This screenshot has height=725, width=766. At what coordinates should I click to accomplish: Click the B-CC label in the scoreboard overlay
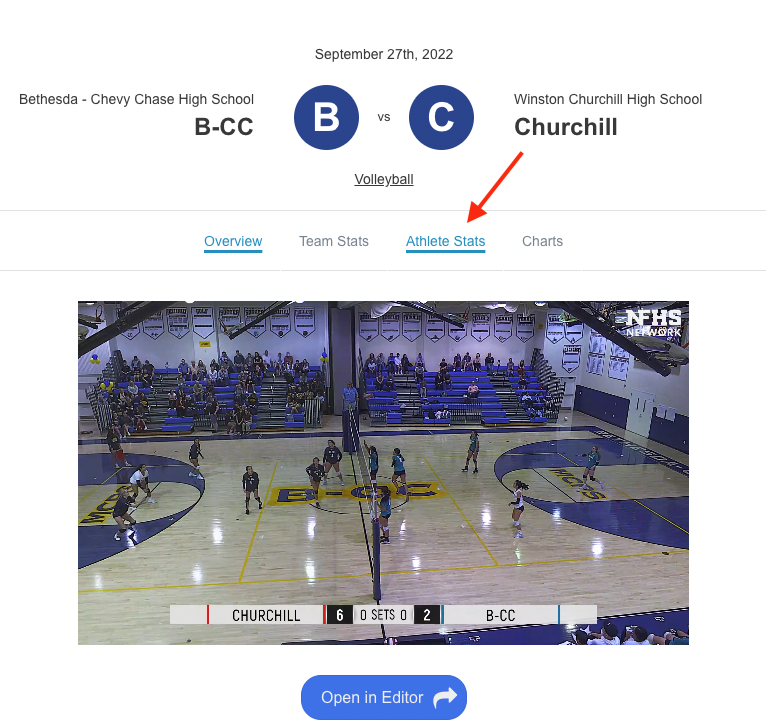(501, 615)
